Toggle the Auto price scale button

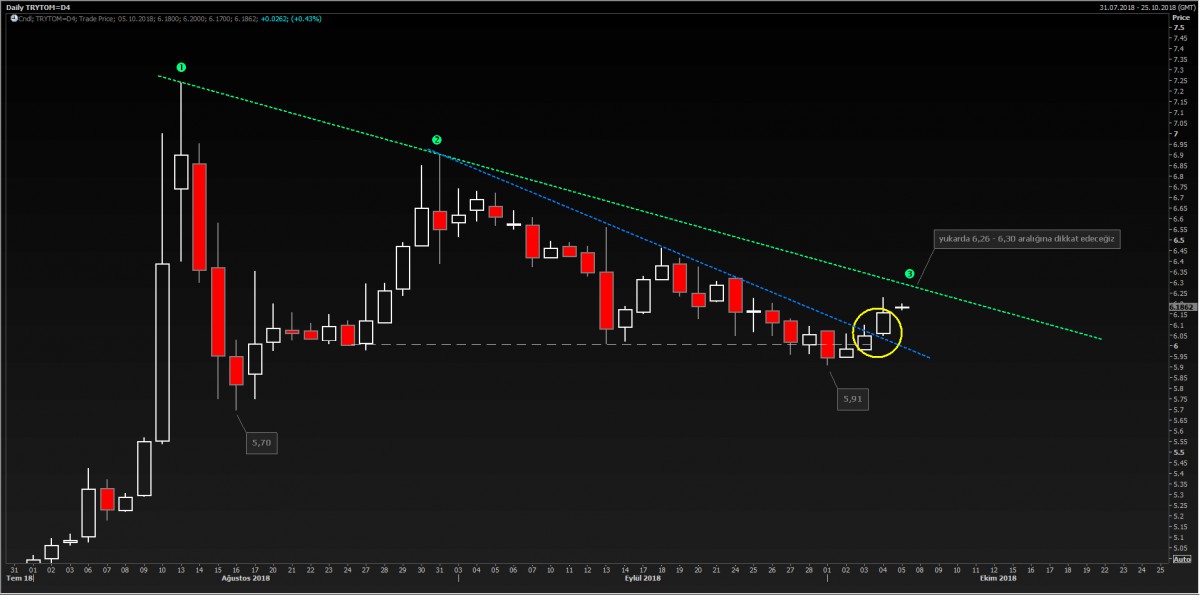pos(1181,587)
